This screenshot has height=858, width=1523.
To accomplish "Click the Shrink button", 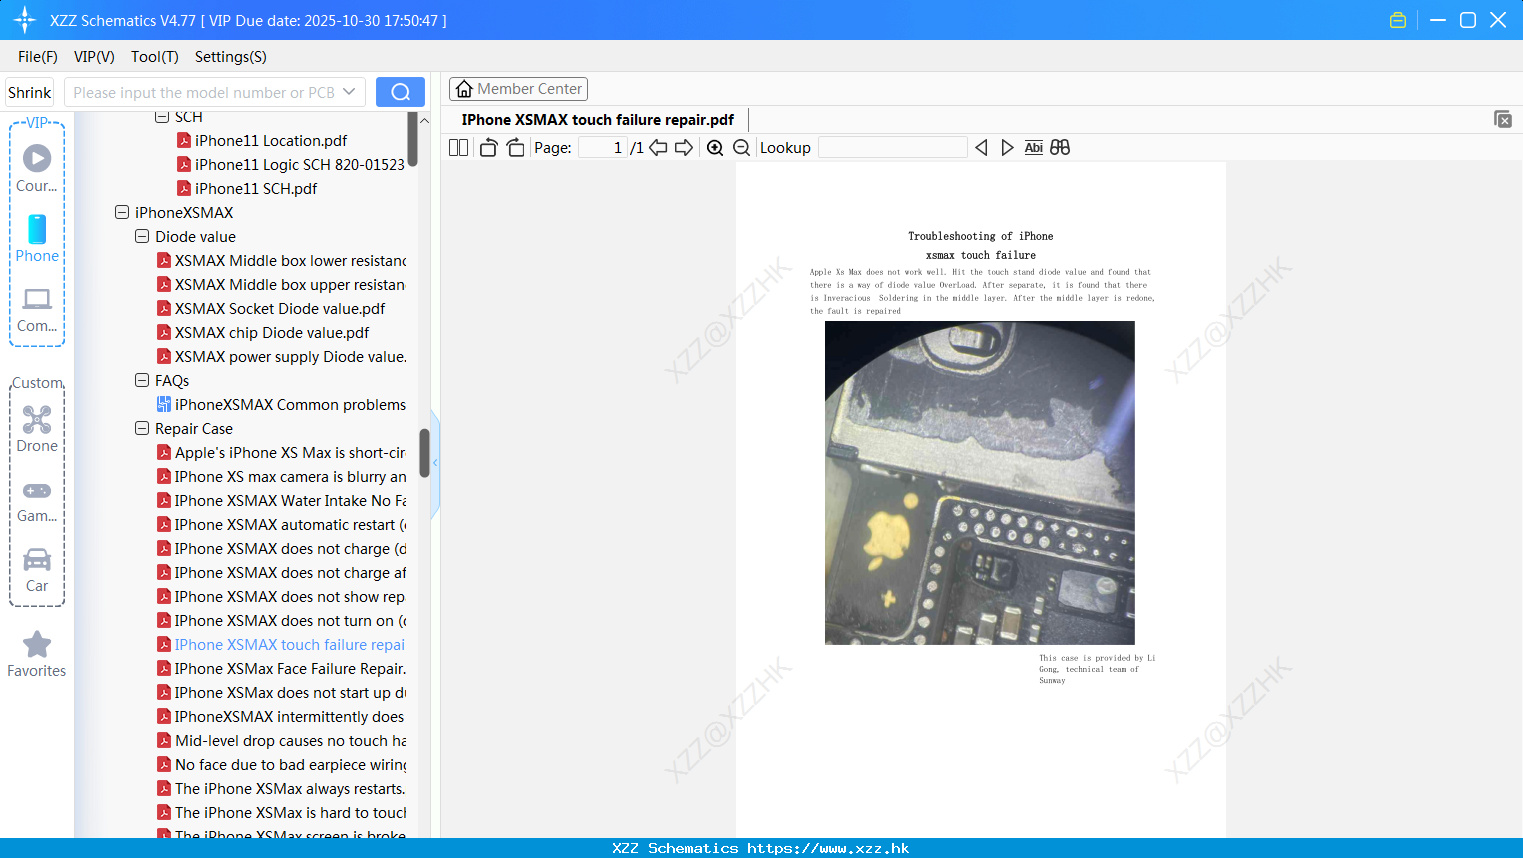I will tap(29, 92).
